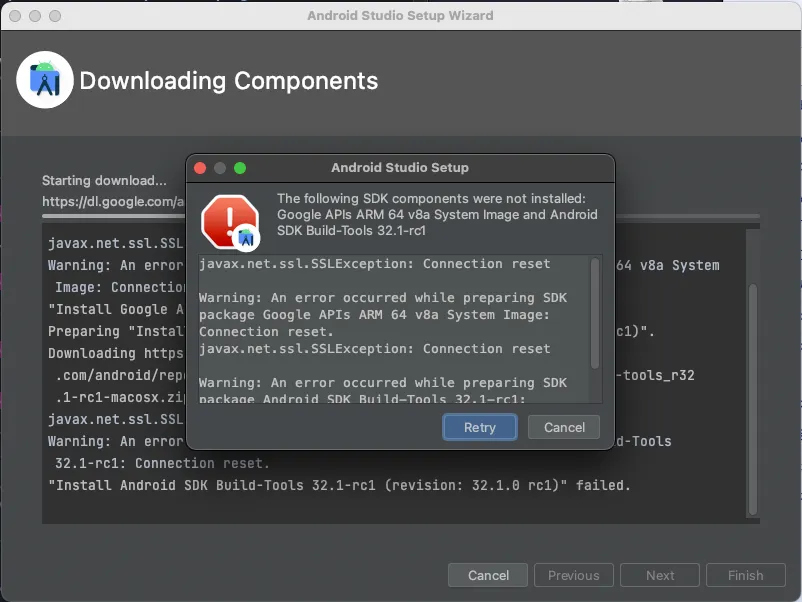Click the https://dl.google.com download URL text

(x=114, y=202)
